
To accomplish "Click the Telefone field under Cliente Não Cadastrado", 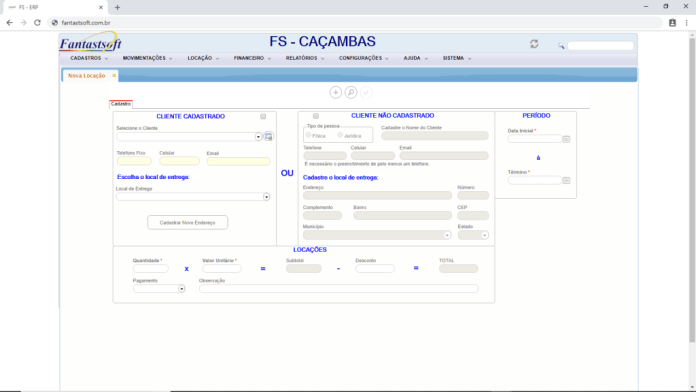I will [x=325, y=156].
